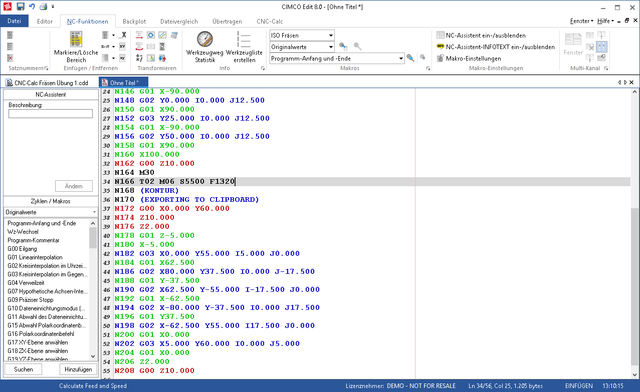Open the Satznummern dialog launcher
640x392 pixels.
47,68
